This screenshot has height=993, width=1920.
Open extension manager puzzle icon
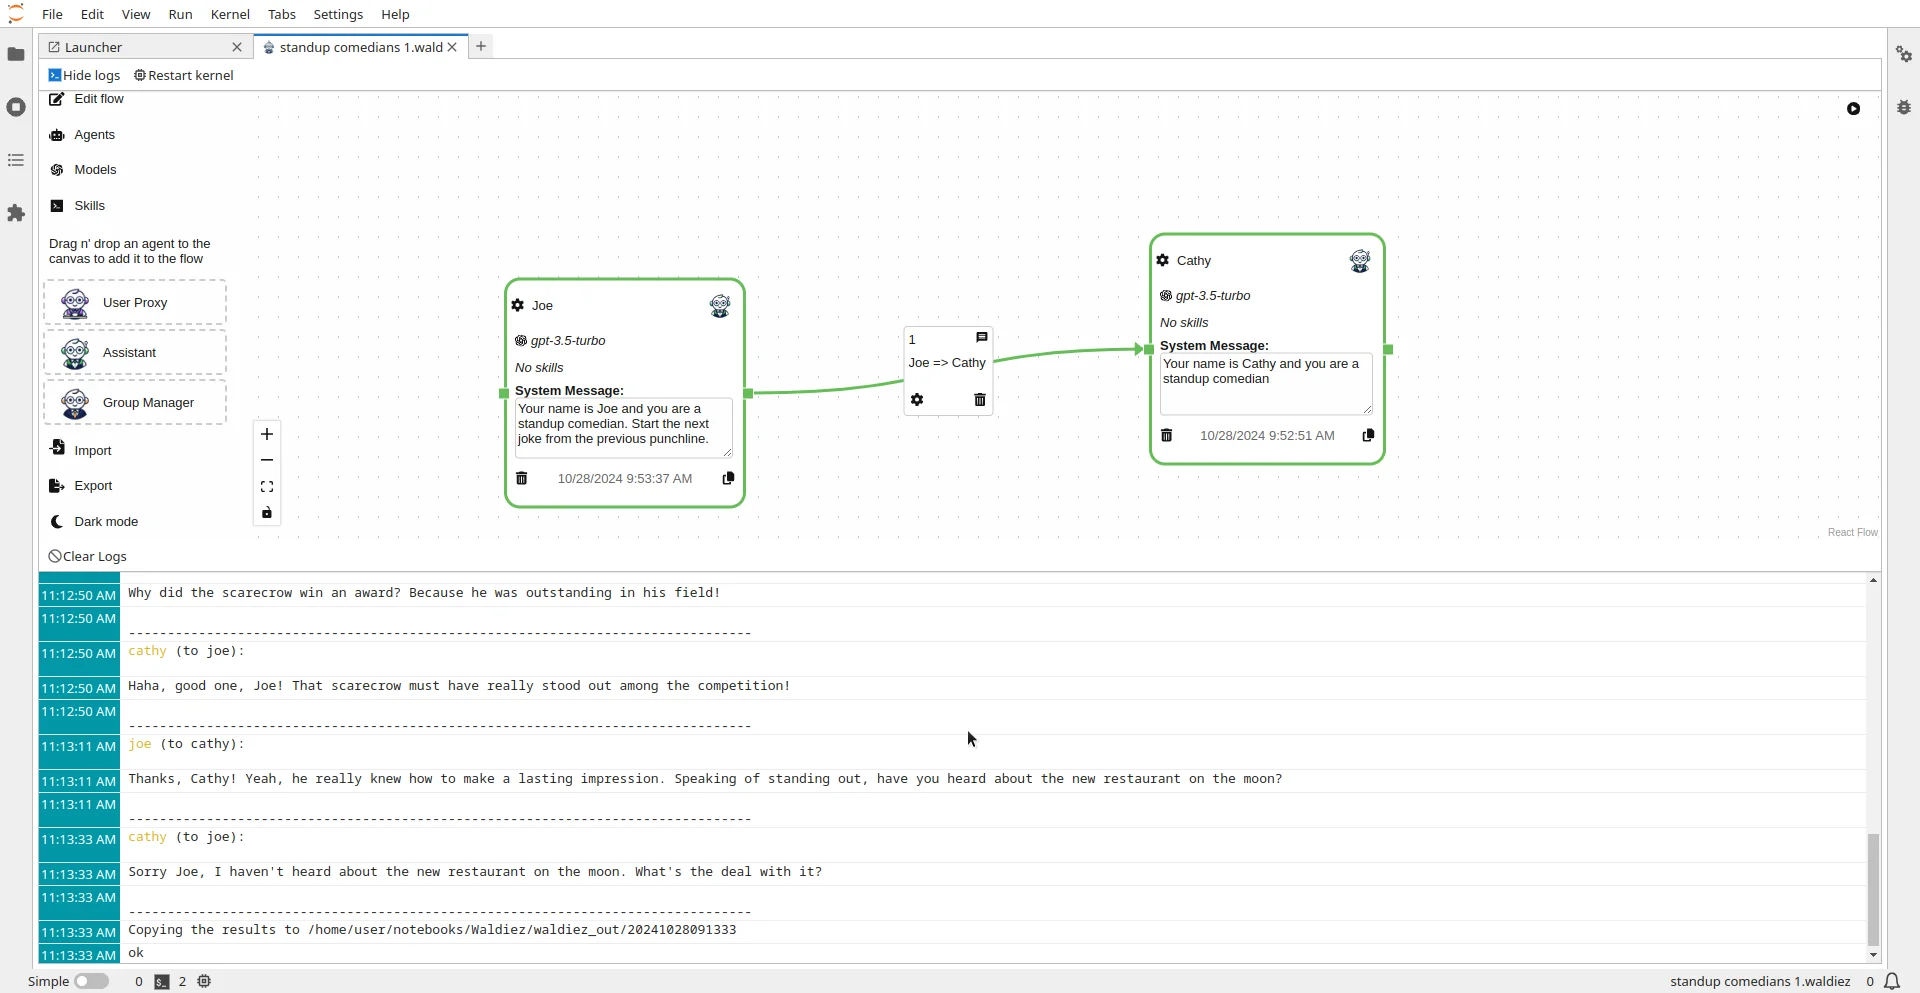[16, 213]
